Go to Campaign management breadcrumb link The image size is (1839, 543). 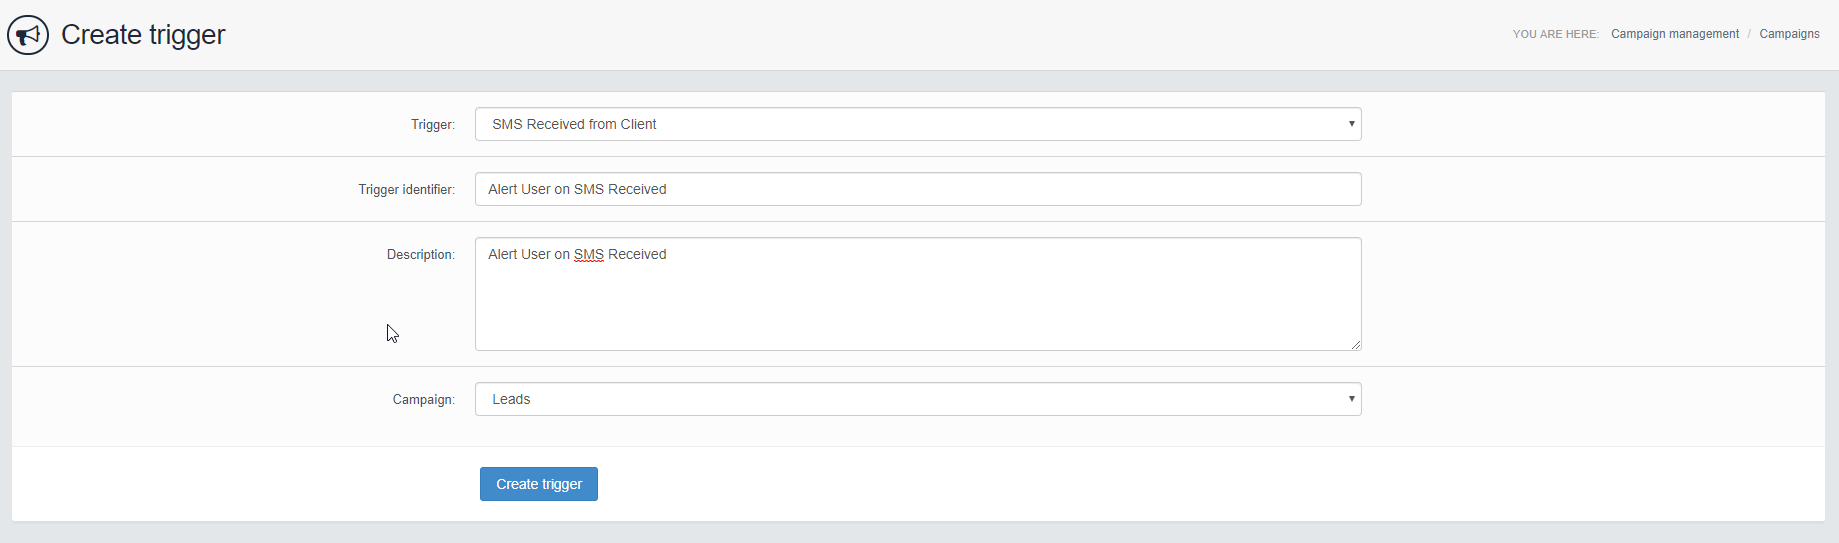tap(1674, 34)
